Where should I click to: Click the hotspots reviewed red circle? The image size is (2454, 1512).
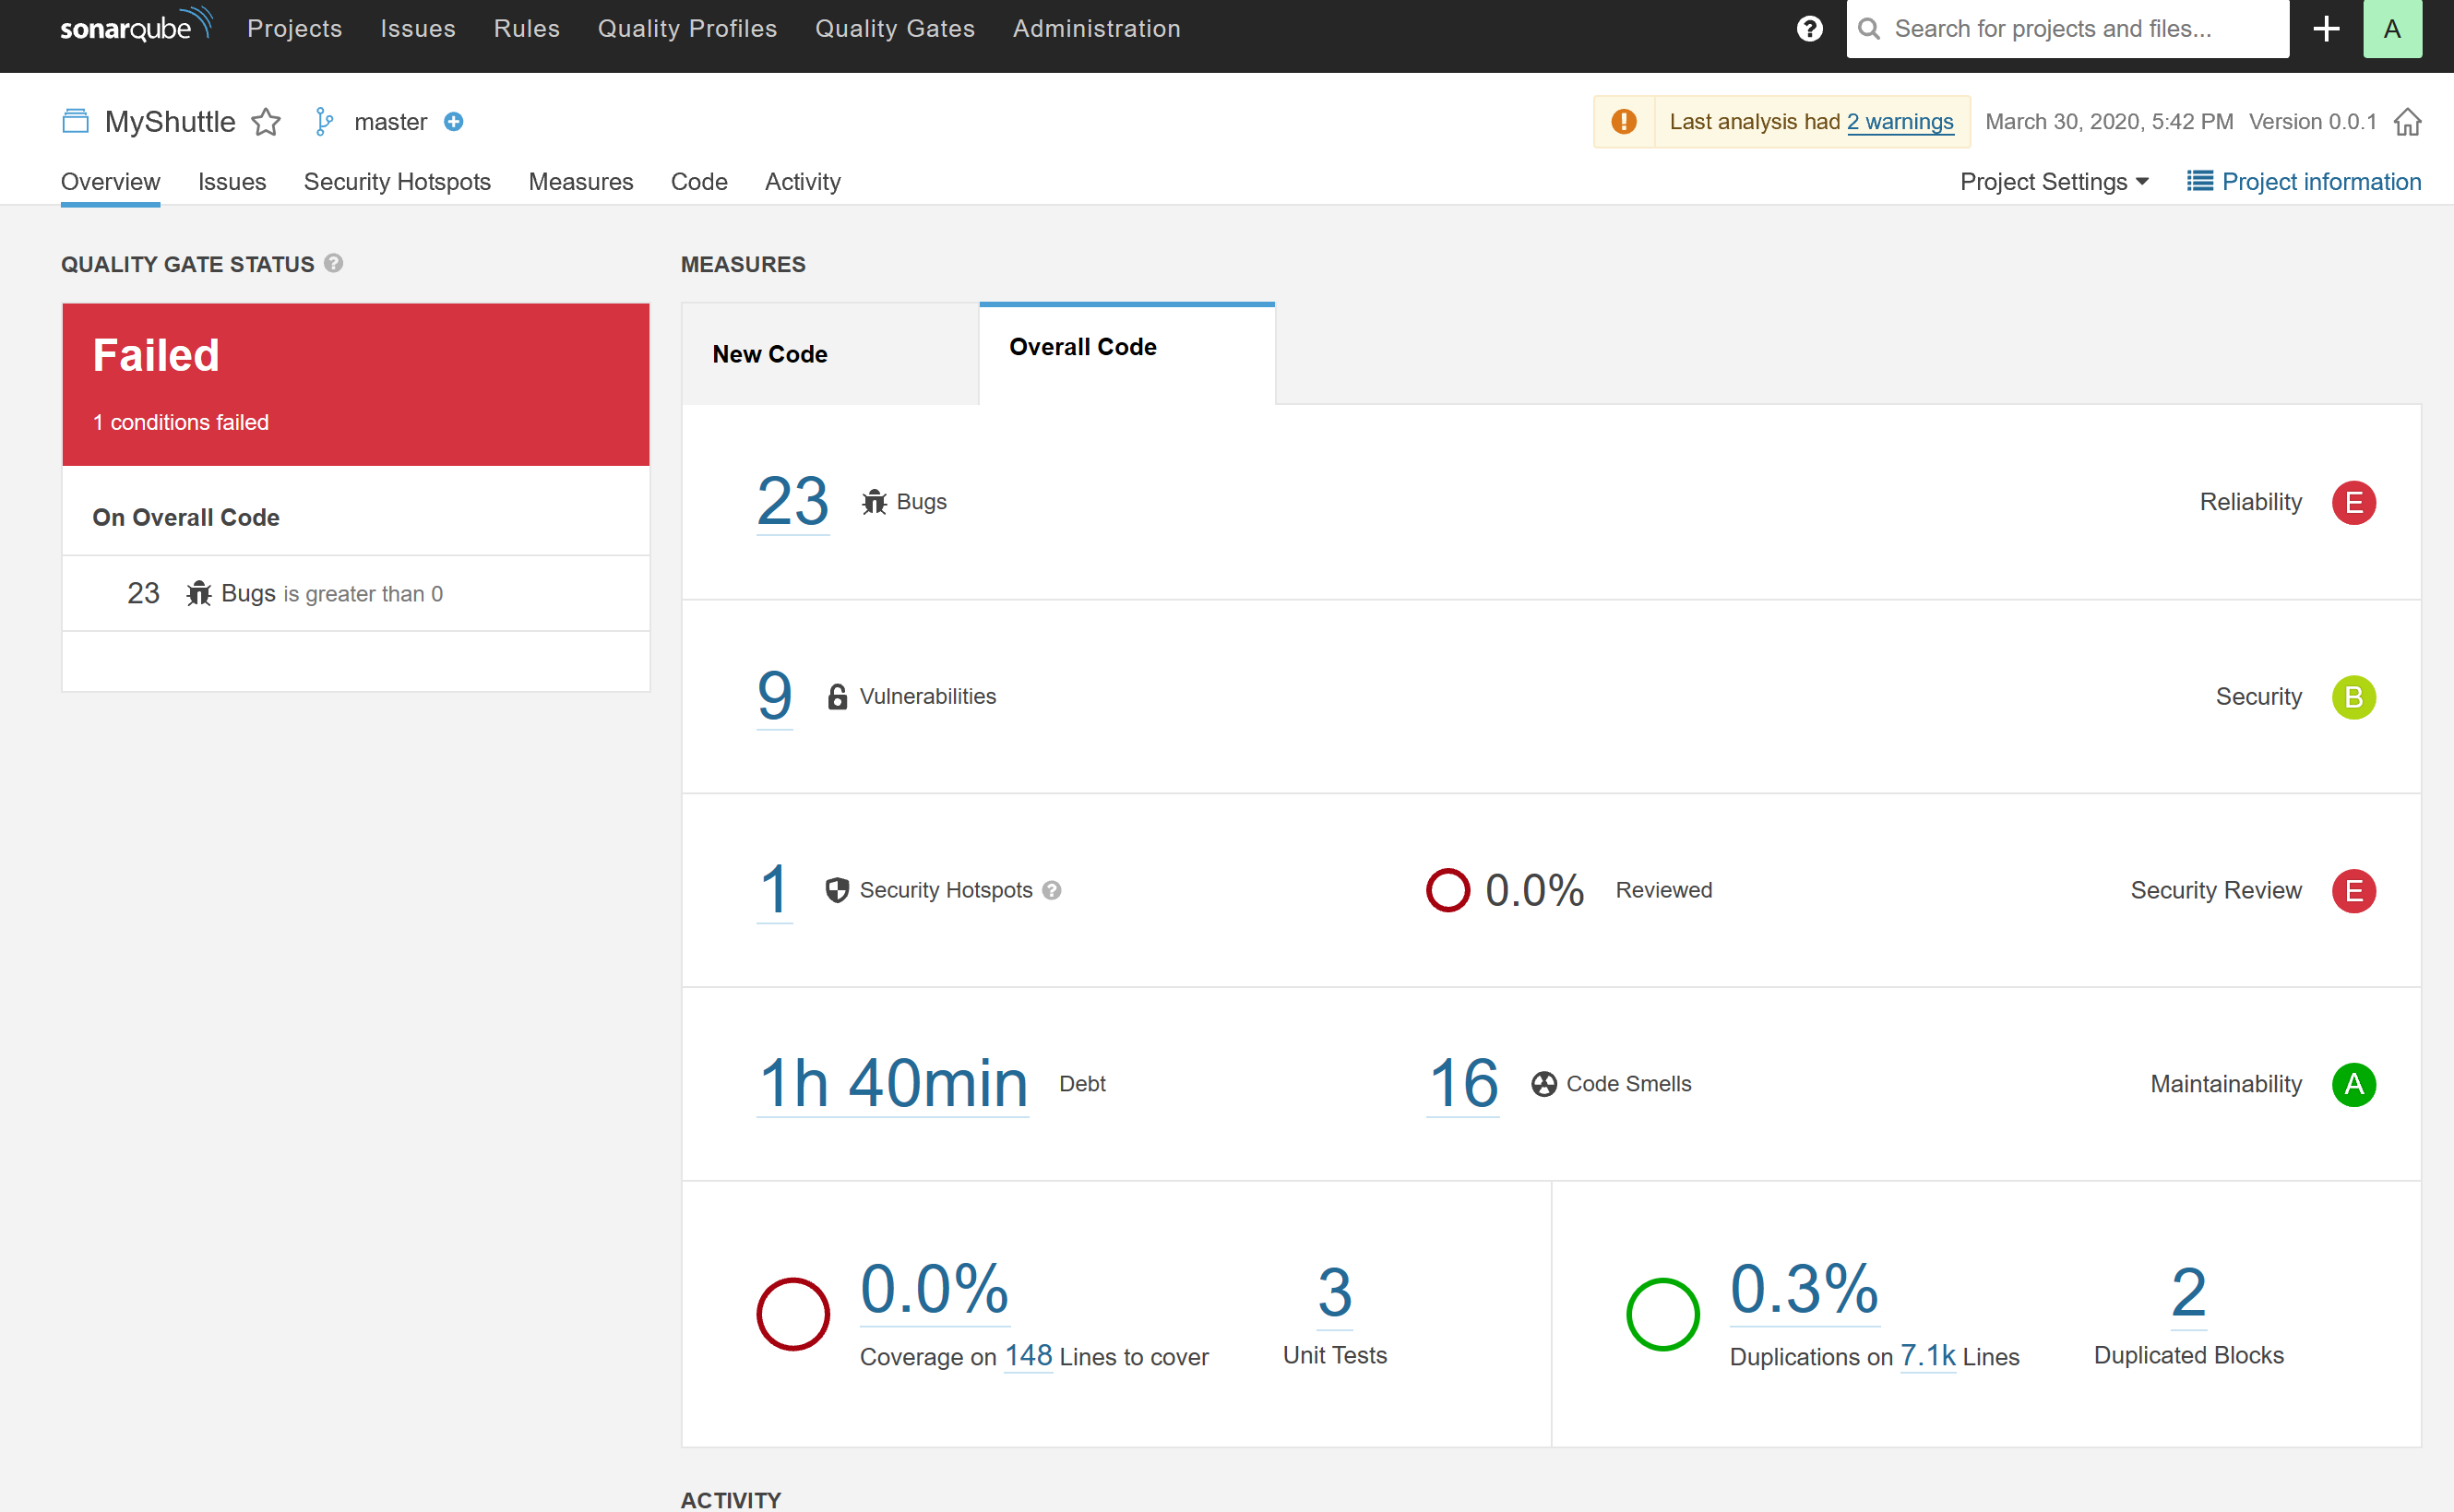point(1447,890)
